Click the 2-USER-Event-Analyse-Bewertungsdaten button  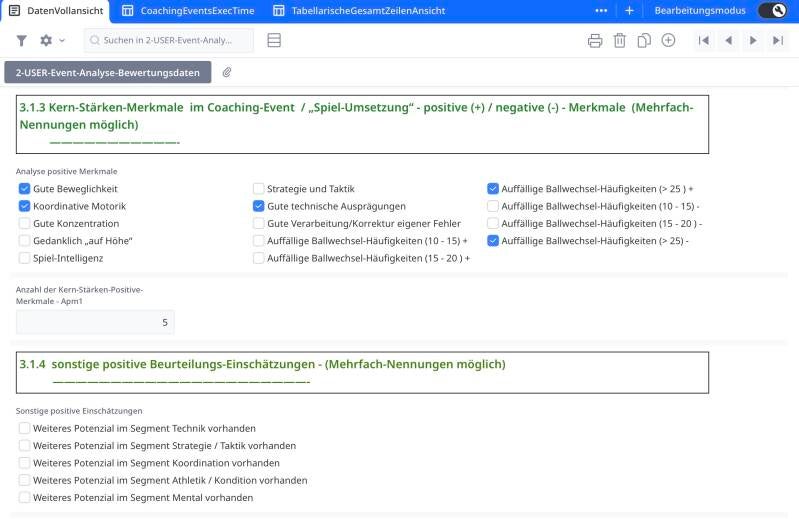pos(108,72)
